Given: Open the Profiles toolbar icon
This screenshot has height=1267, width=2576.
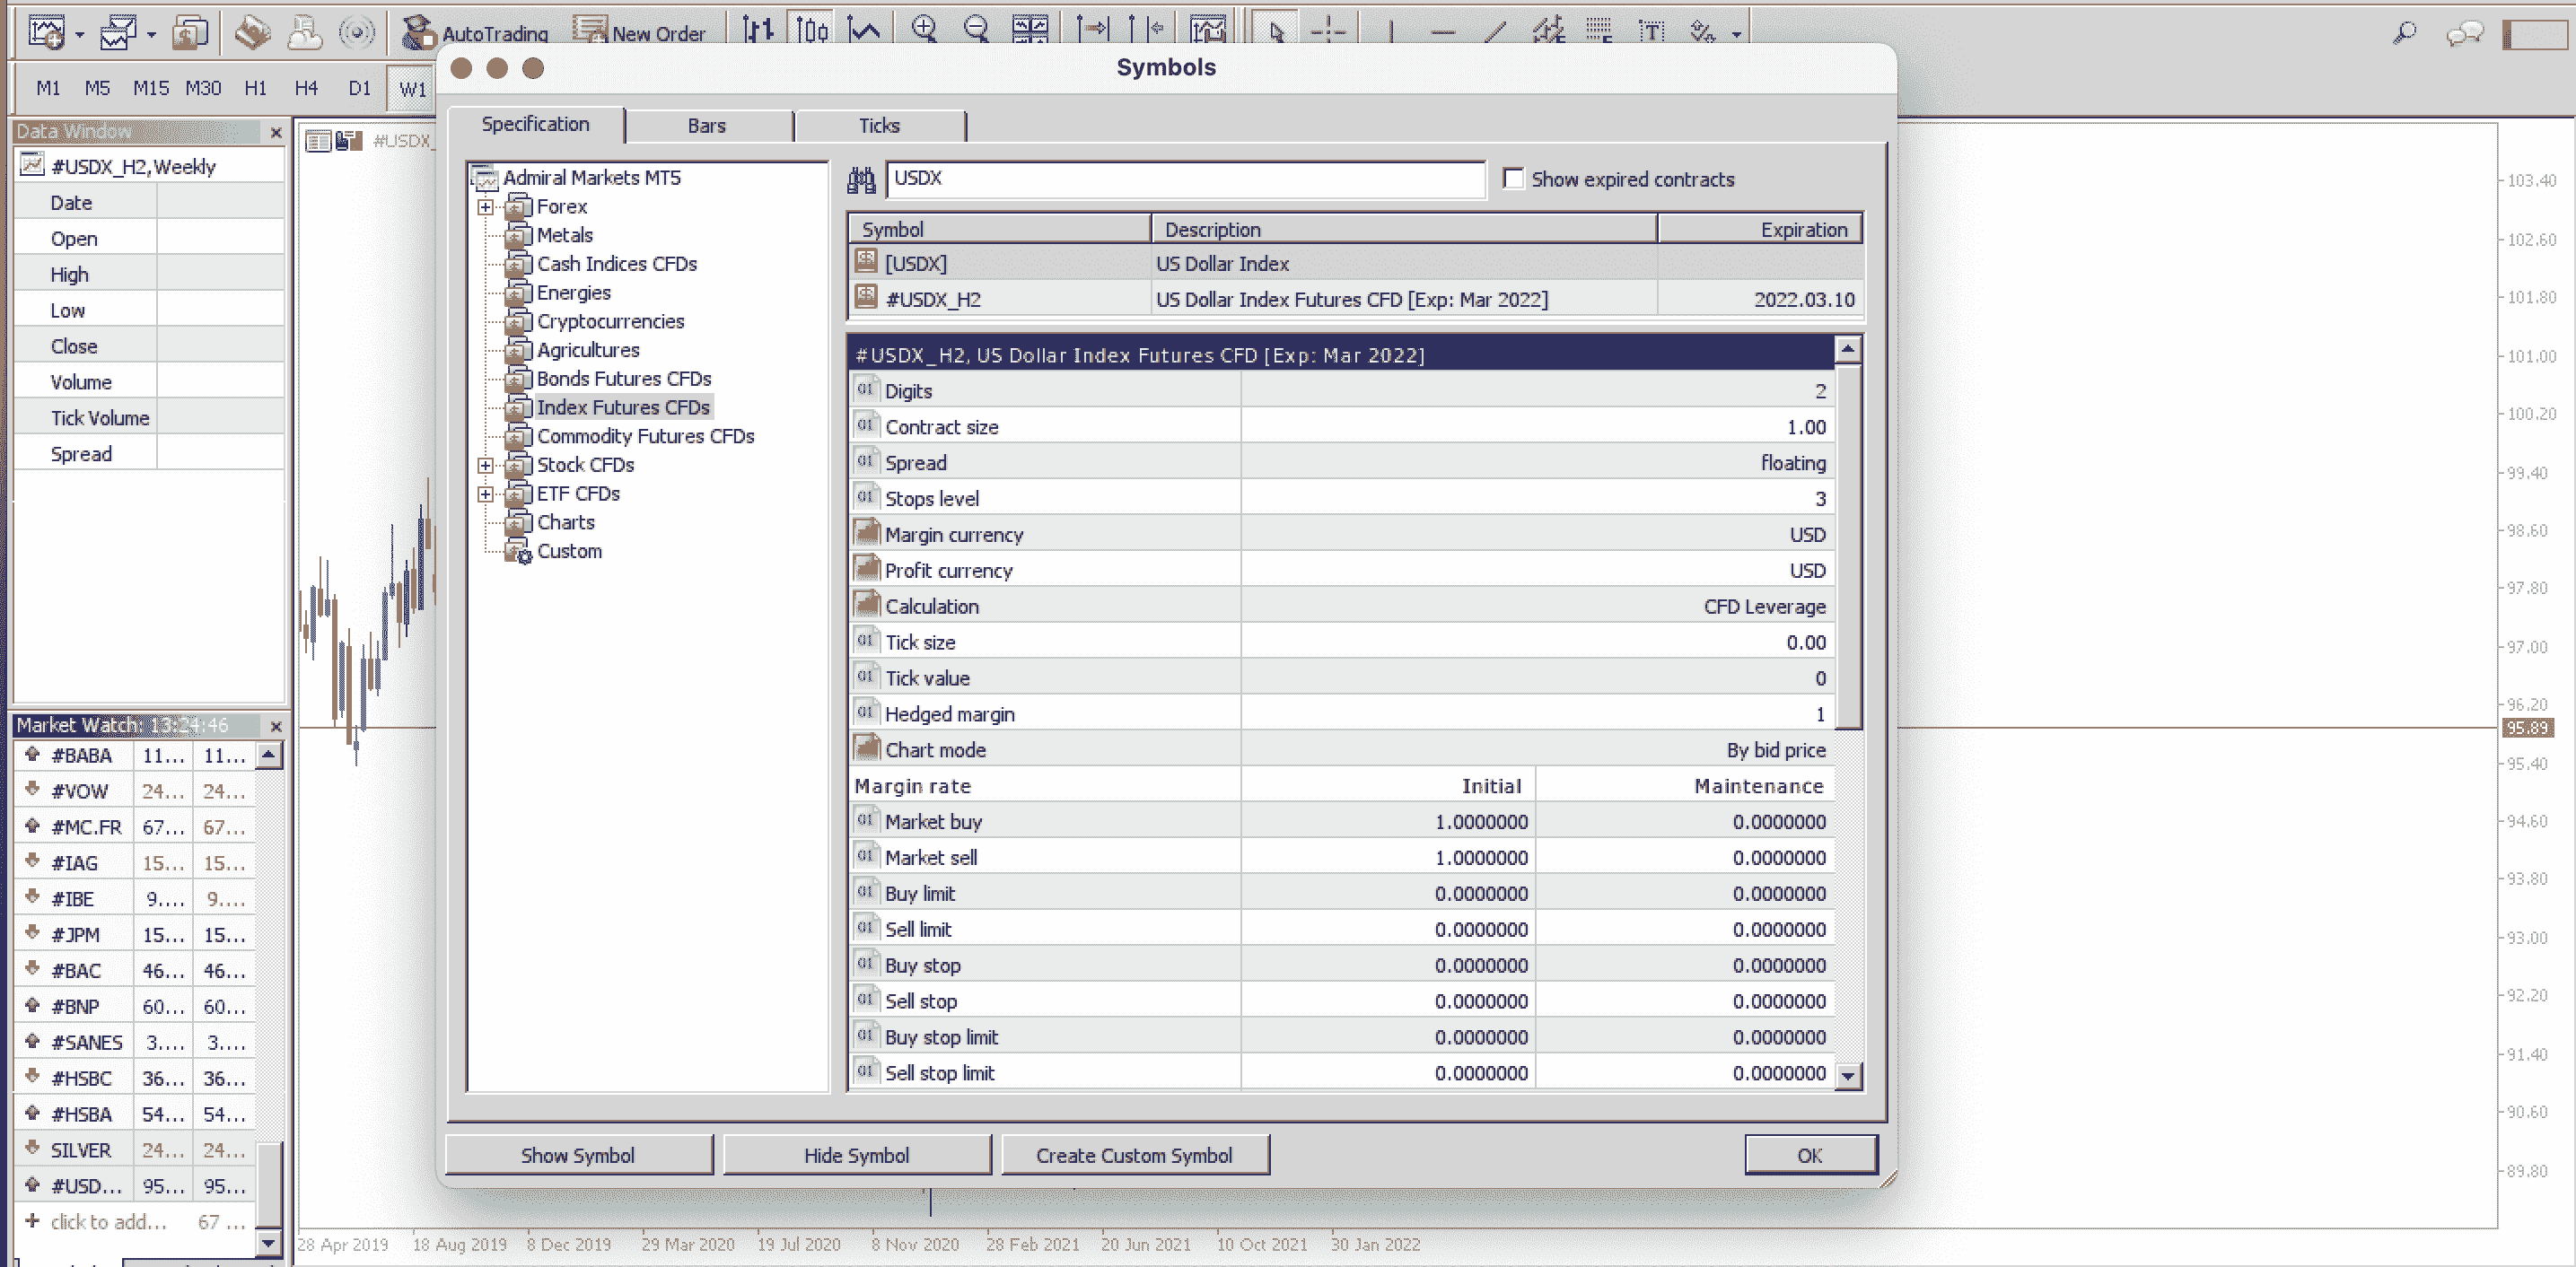Looking at the screenshot, I should [118, 32].
